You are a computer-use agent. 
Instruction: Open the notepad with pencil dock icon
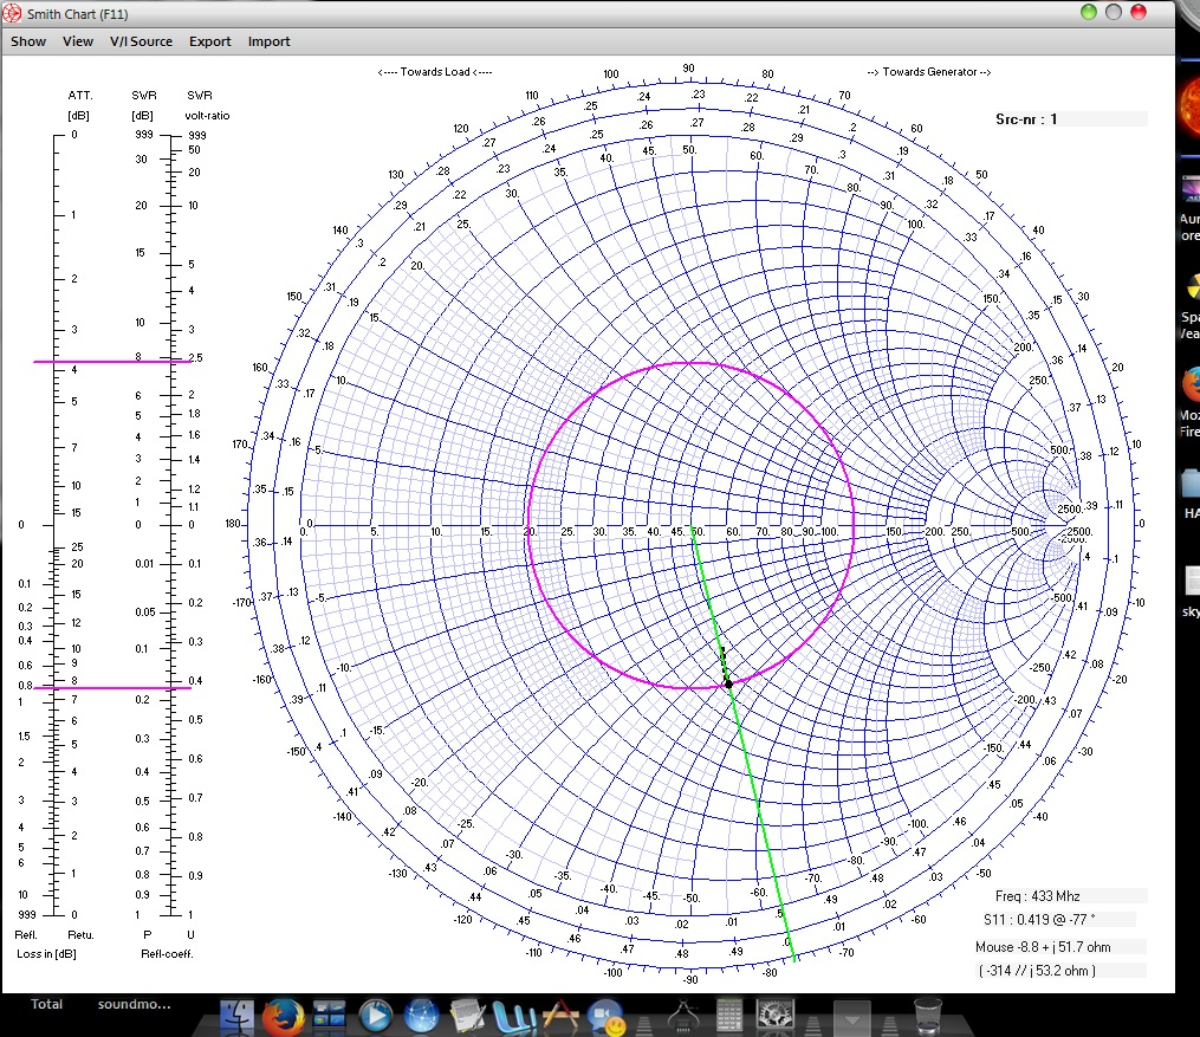click(x=467, y=1016)
